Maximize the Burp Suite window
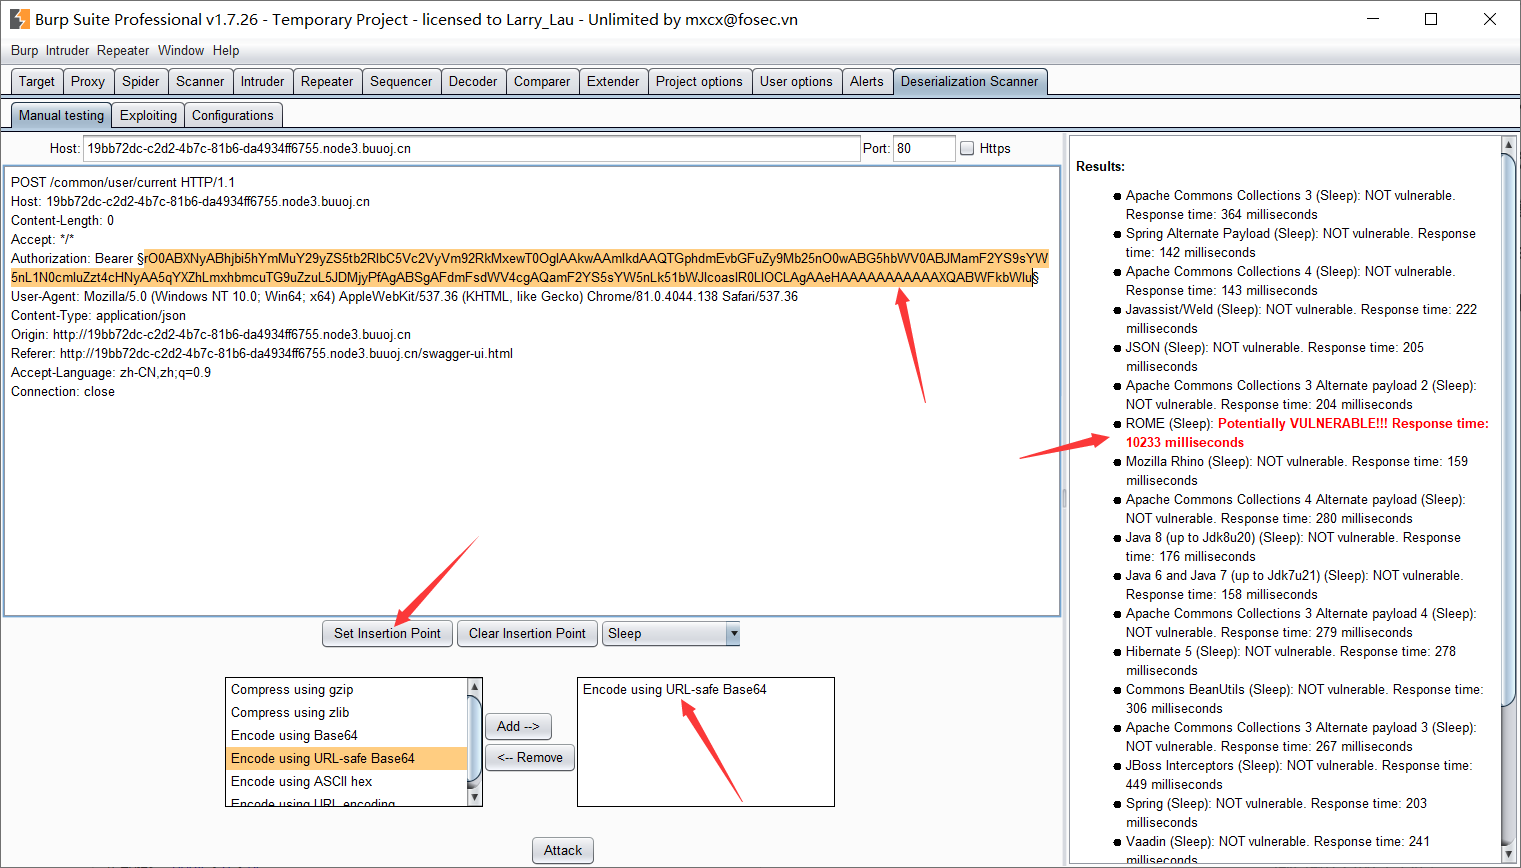 (x=1431, y=19)
